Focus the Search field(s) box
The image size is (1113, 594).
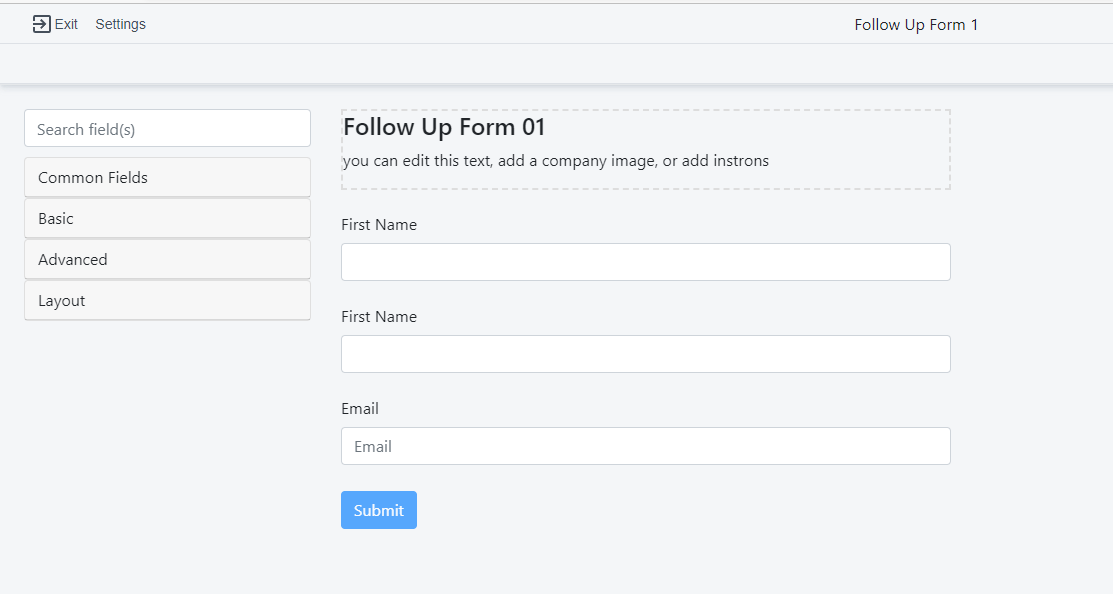point(167,129)
